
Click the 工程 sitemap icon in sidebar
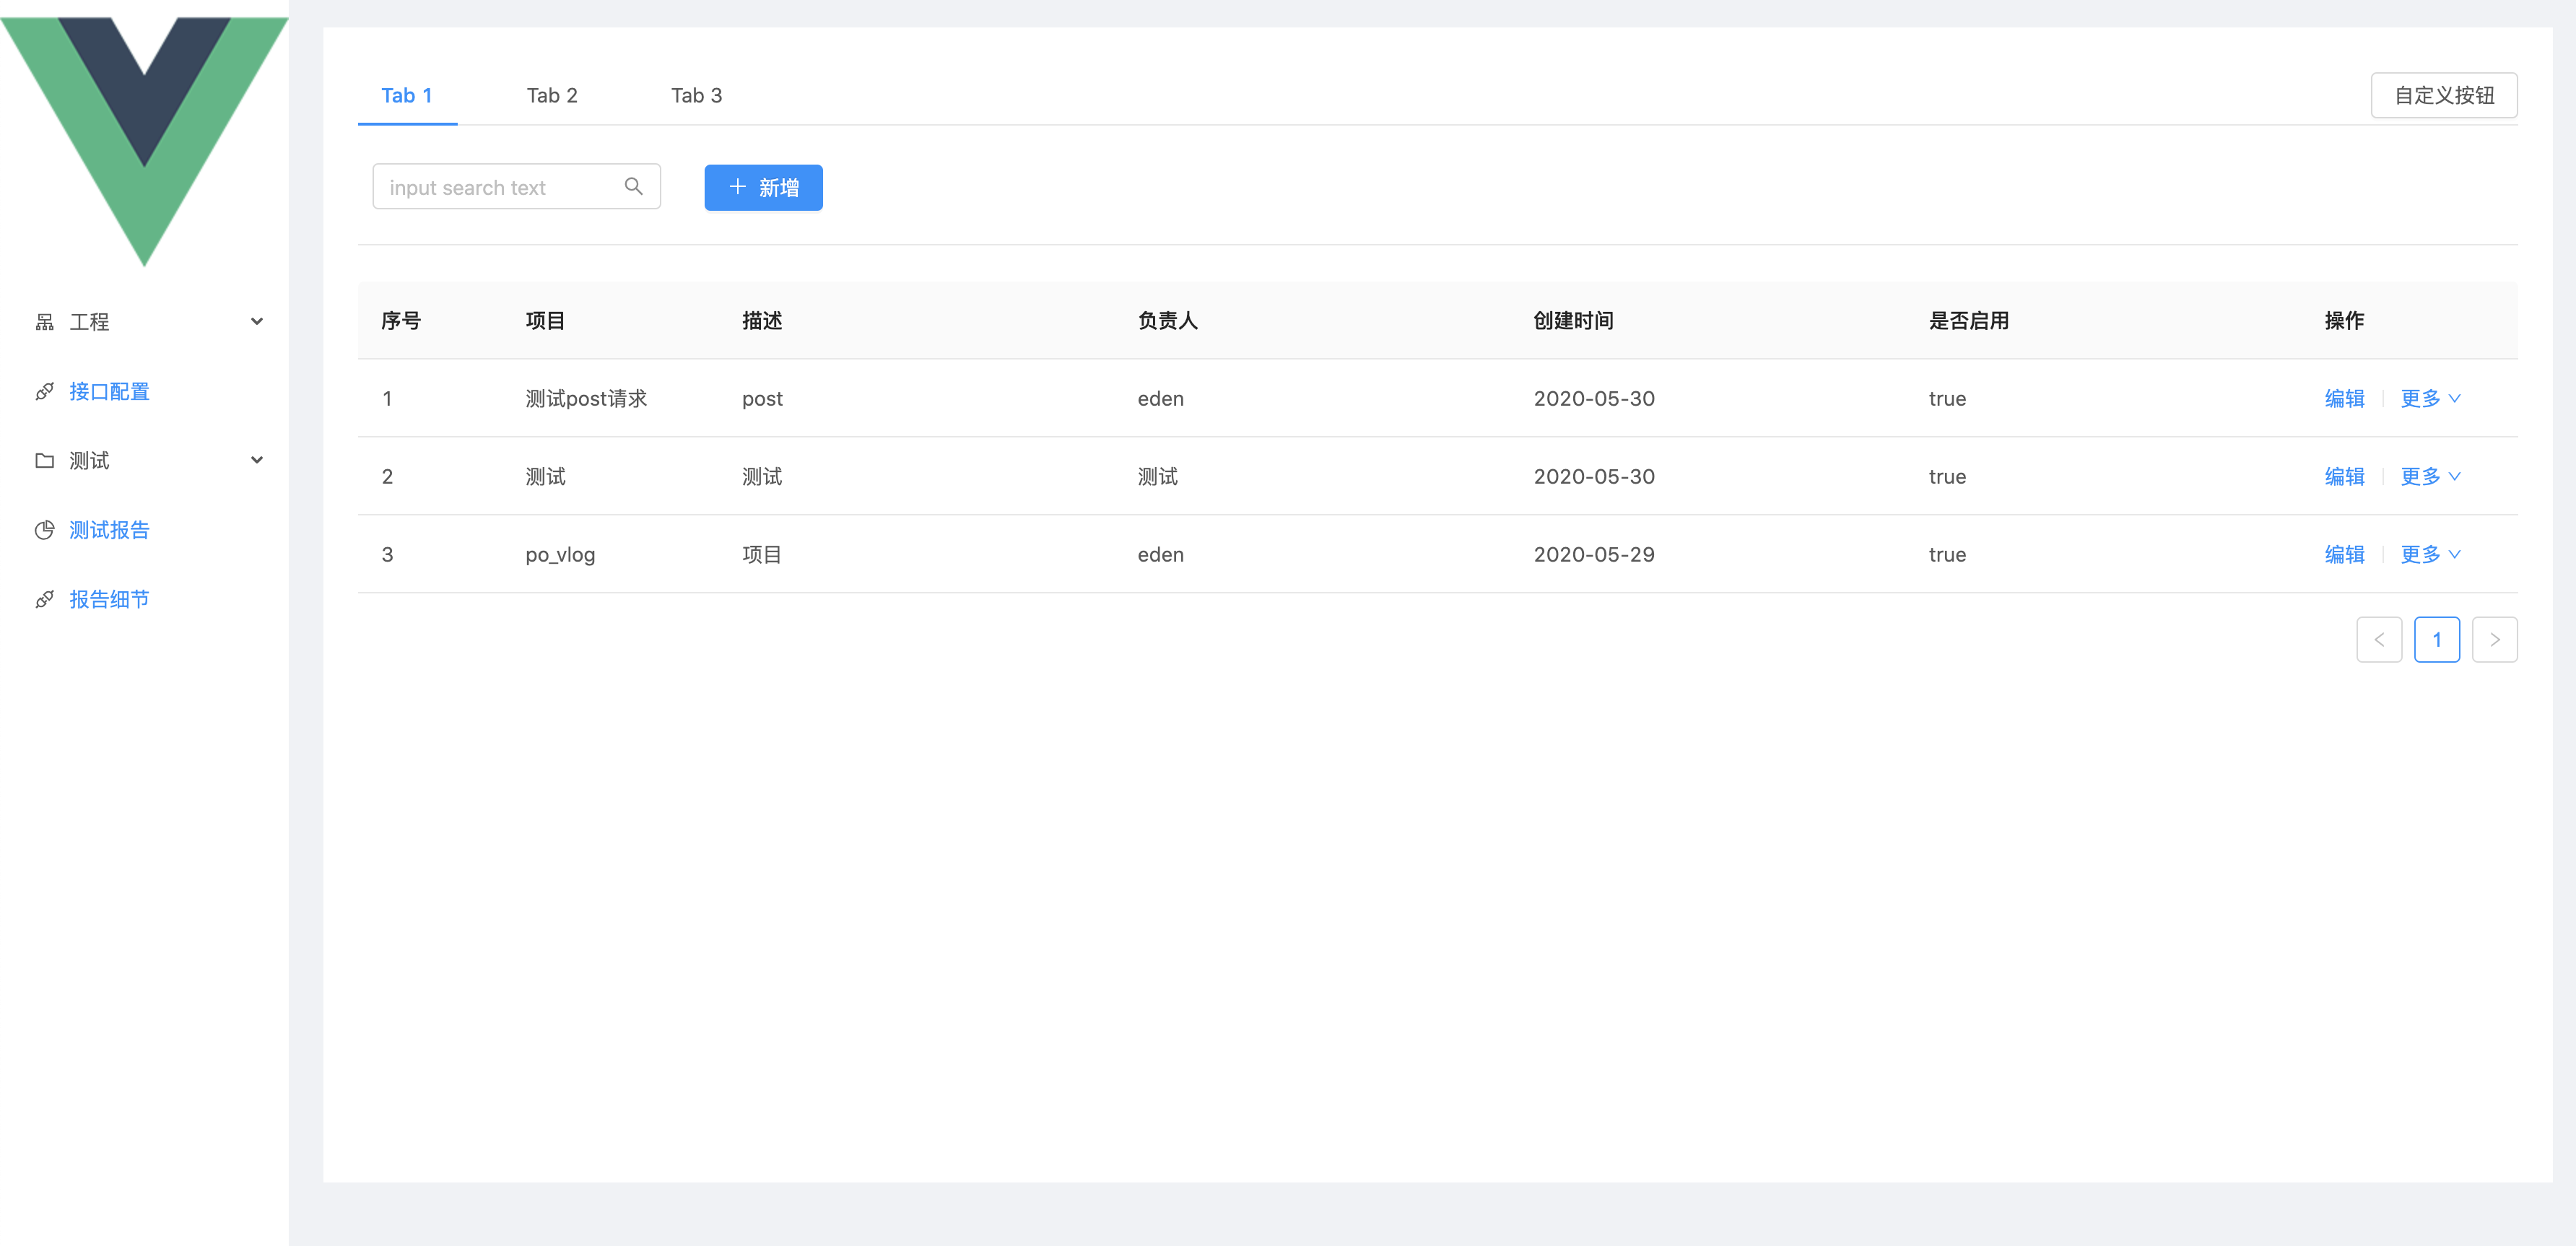click(x=44, y=322)
